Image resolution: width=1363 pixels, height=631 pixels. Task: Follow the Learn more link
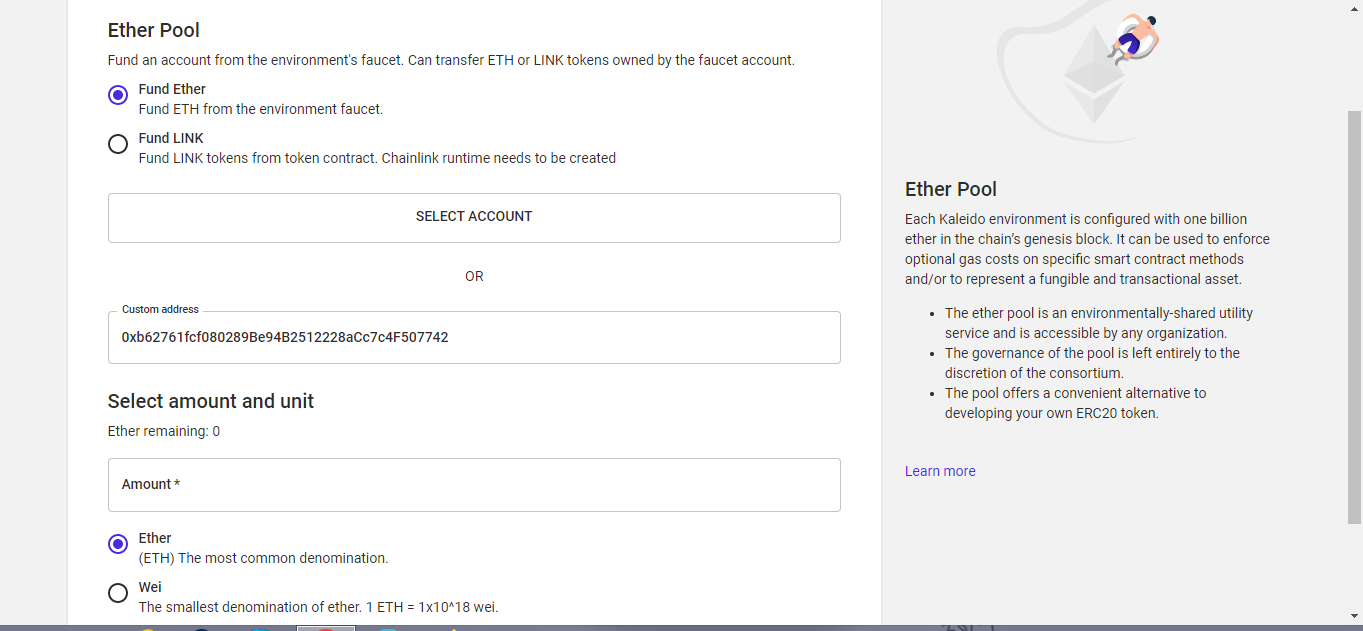pos(940,471)
